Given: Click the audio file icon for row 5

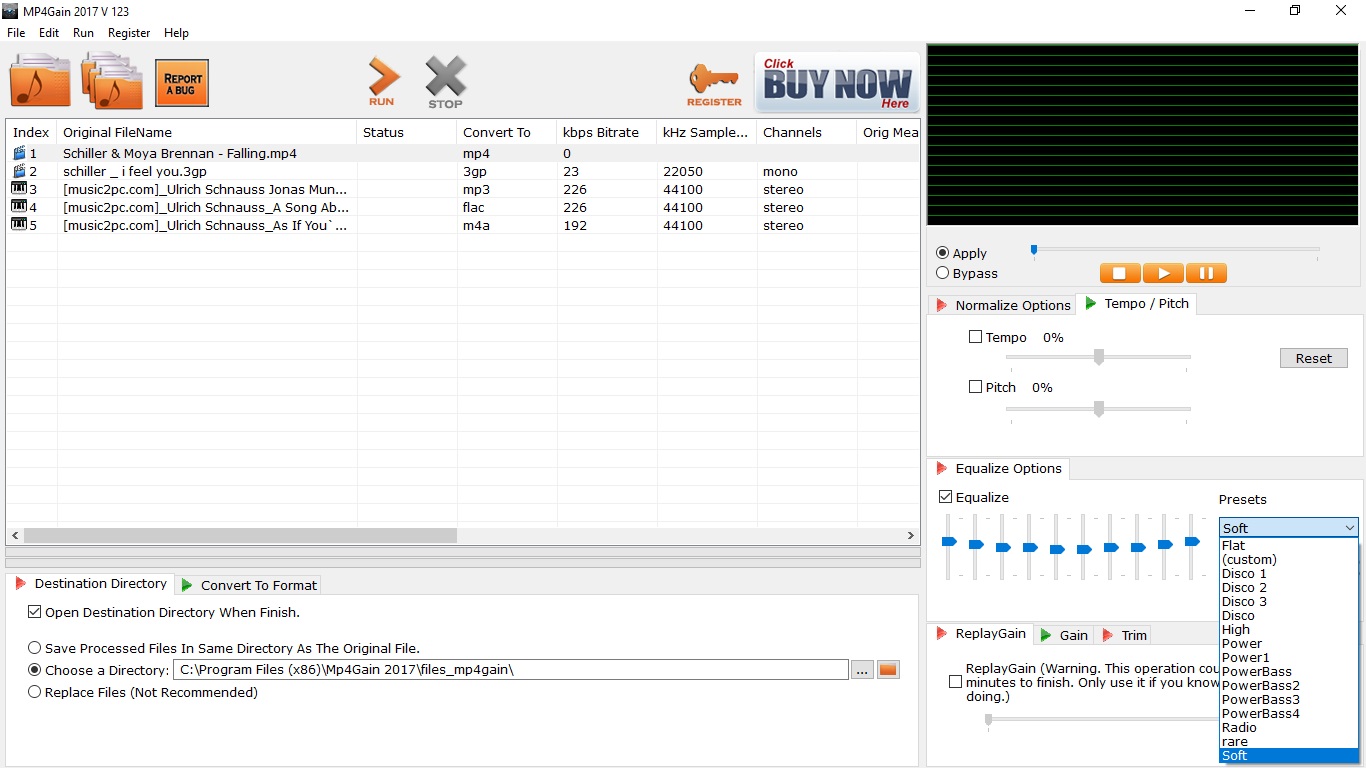Looking at the screenshot, I should coord(19,225).
